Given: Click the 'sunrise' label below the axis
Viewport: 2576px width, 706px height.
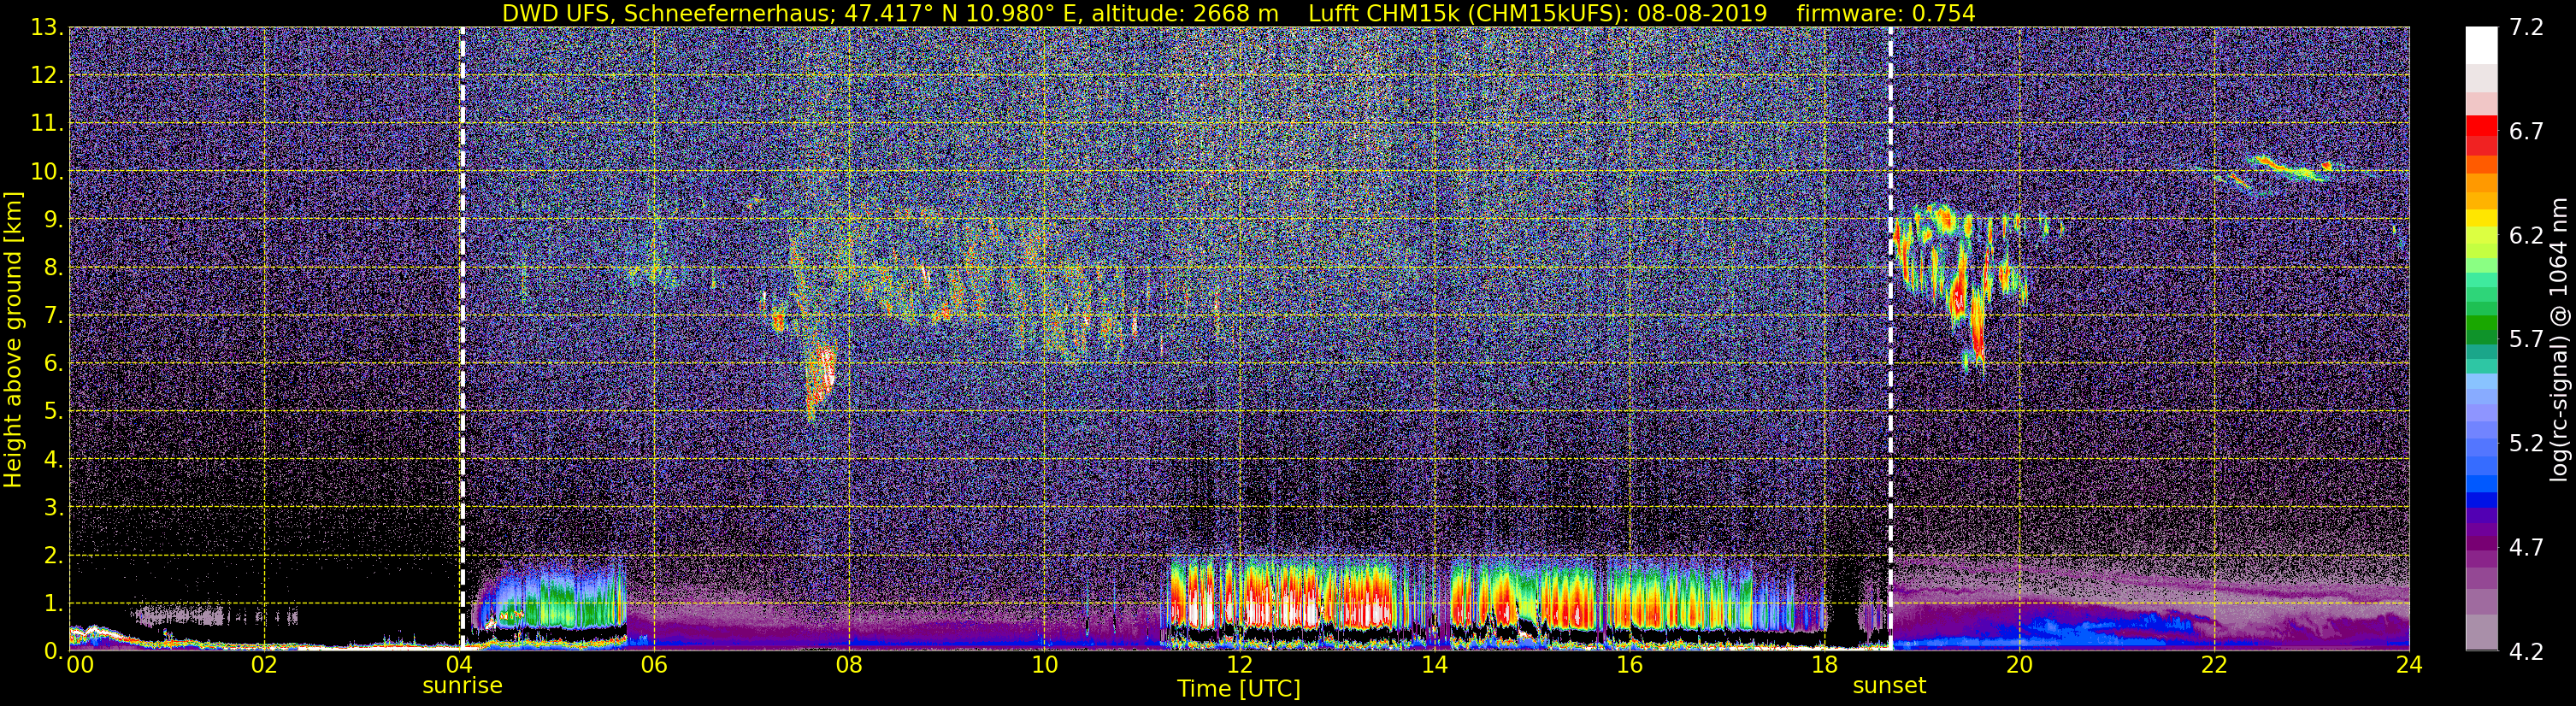Looking at the screenshot, I should (x=462, y=686).
